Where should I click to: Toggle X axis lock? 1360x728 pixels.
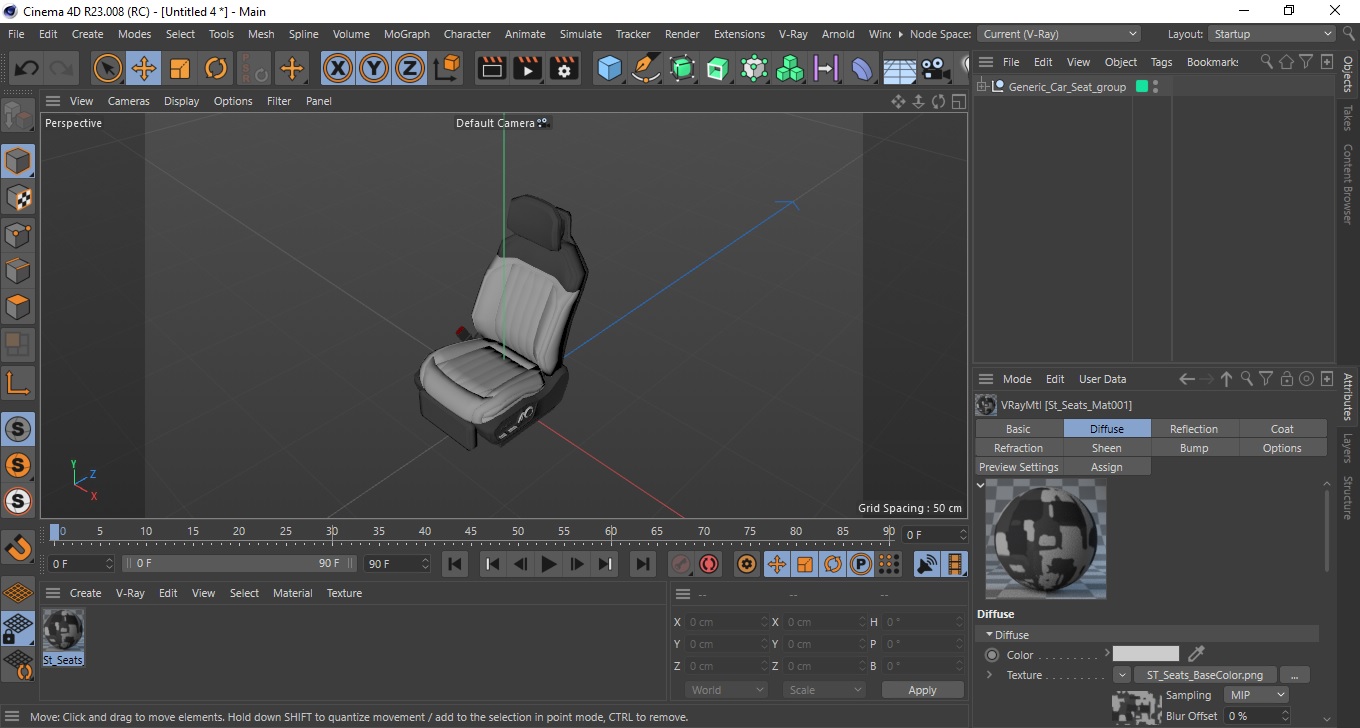click(338, 69)
